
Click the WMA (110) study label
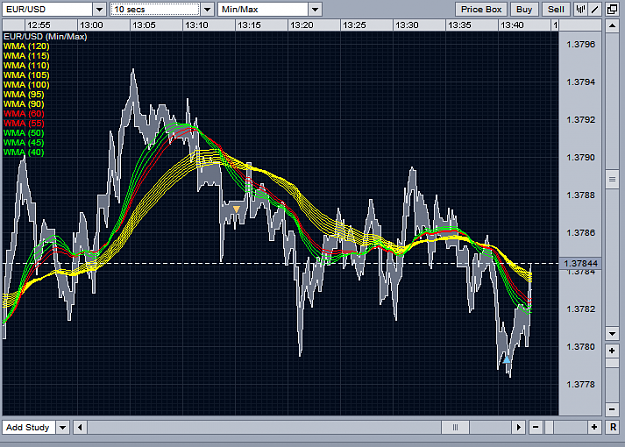point(26,65)
